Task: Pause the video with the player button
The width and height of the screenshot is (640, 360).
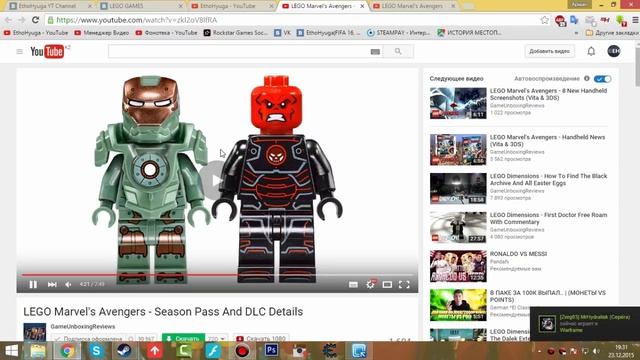Action: (33, 284)
